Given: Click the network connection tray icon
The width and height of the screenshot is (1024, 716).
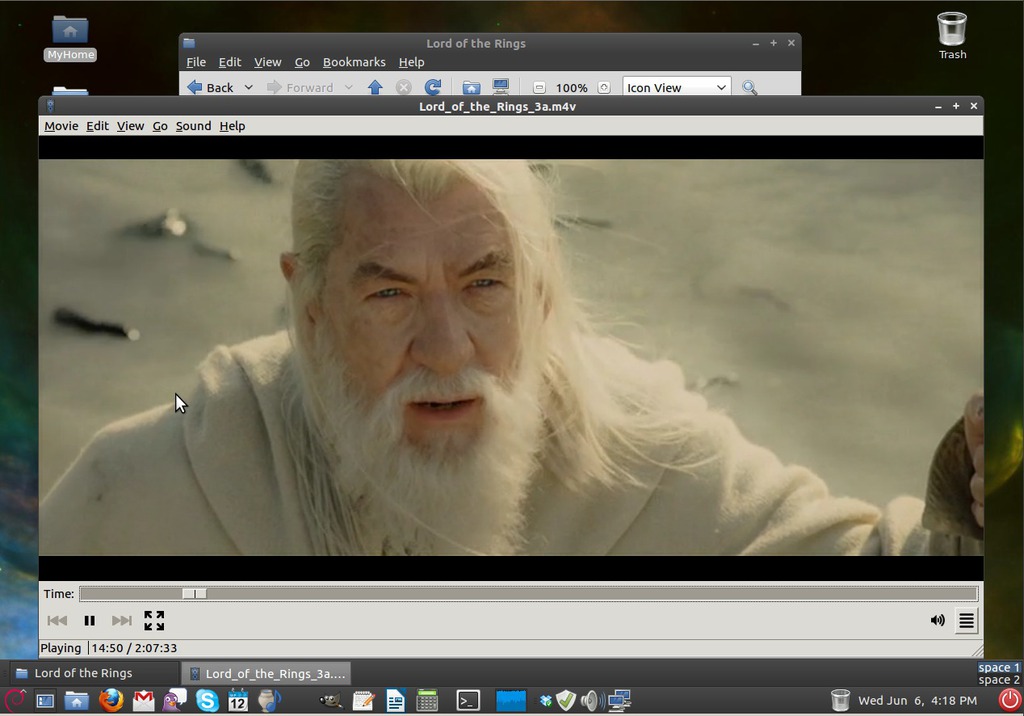Looking at the screenshot, I should point(619,701).
